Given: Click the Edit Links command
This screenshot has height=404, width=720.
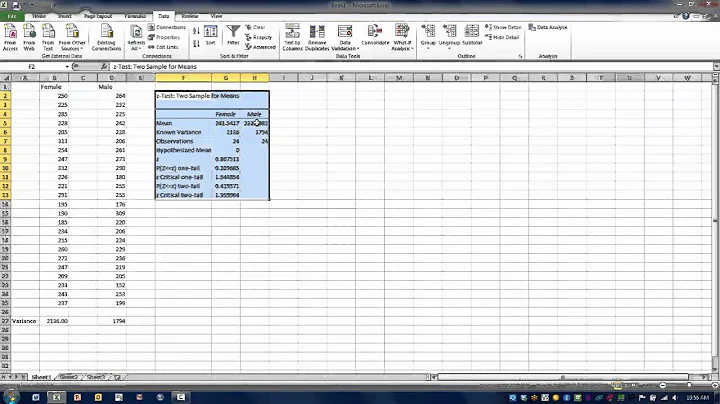Looking at the screenshot, I should coord(163,47).
